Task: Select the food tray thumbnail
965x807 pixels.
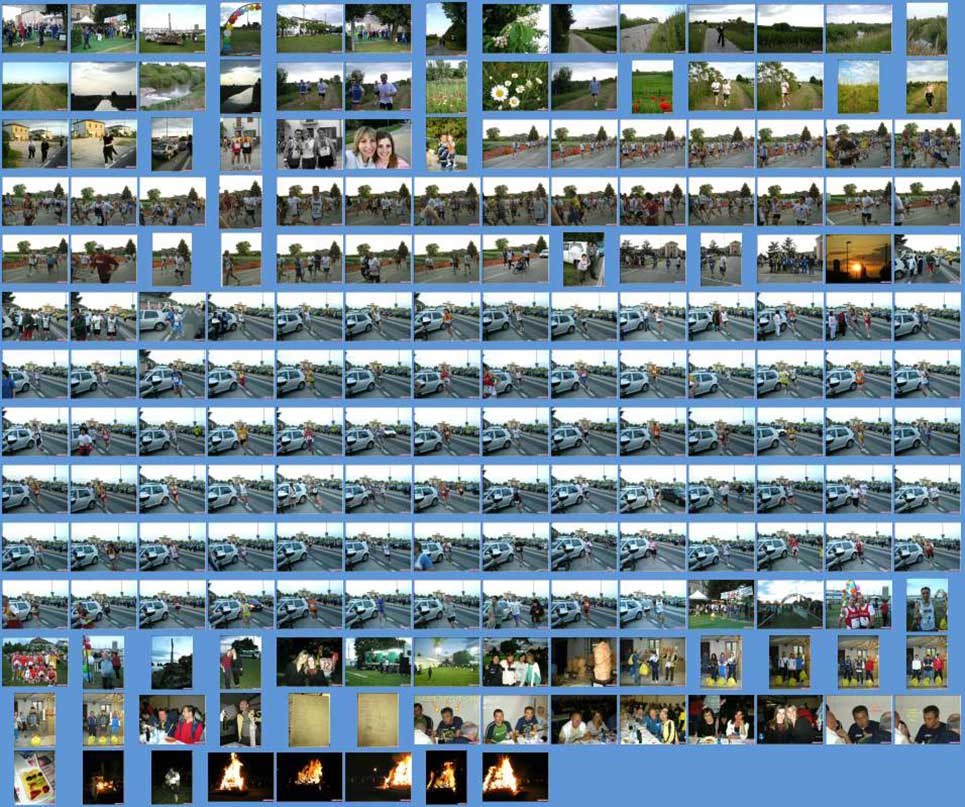Action: click(35, 777)
